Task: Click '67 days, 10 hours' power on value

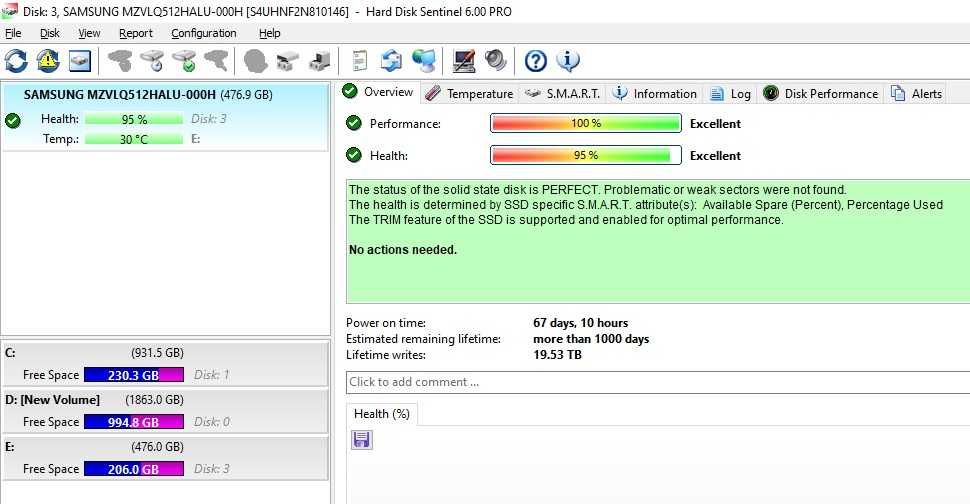Action: pyautogui.click(x=580, y=323)
